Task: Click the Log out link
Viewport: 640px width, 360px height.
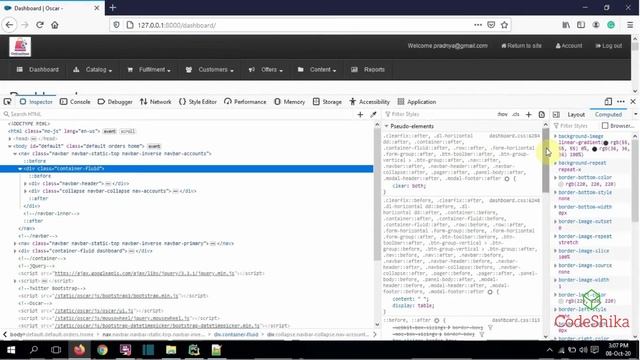Action: (x=609, y=46)
